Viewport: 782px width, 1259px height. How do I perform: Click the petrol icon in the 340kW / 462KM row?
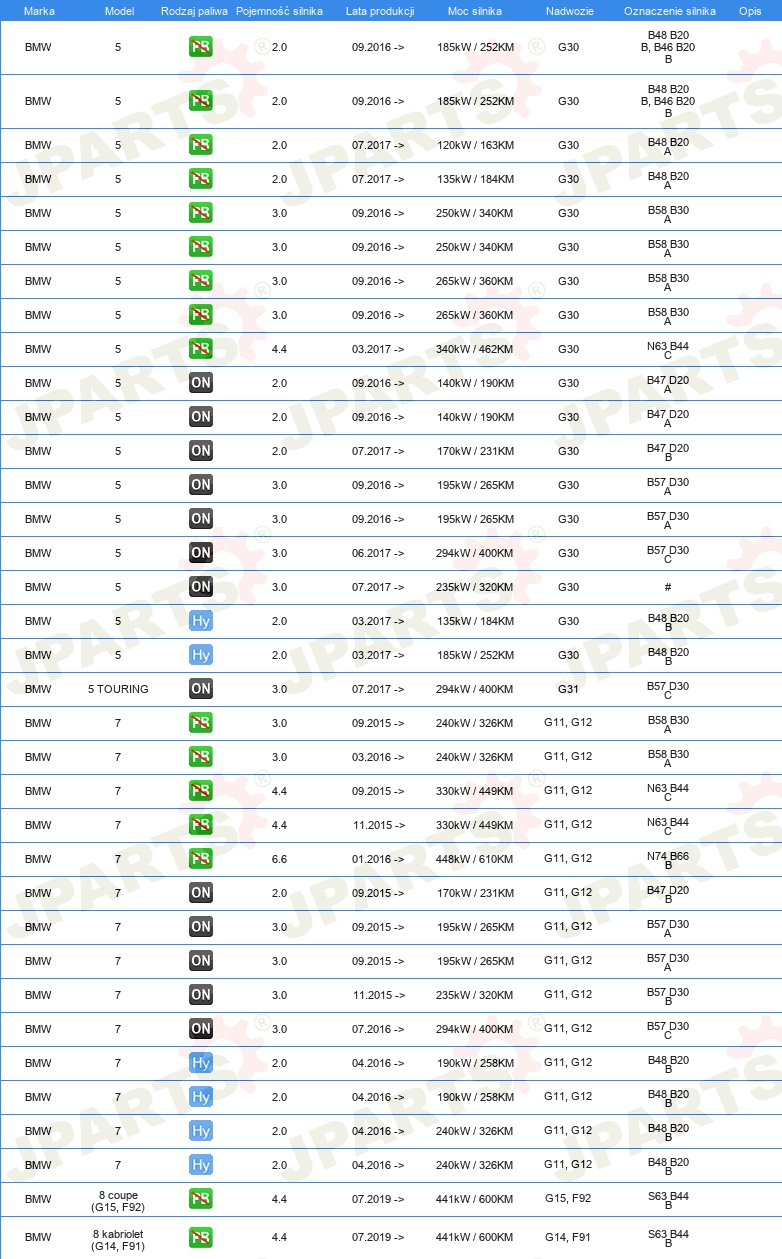[201, 349]
